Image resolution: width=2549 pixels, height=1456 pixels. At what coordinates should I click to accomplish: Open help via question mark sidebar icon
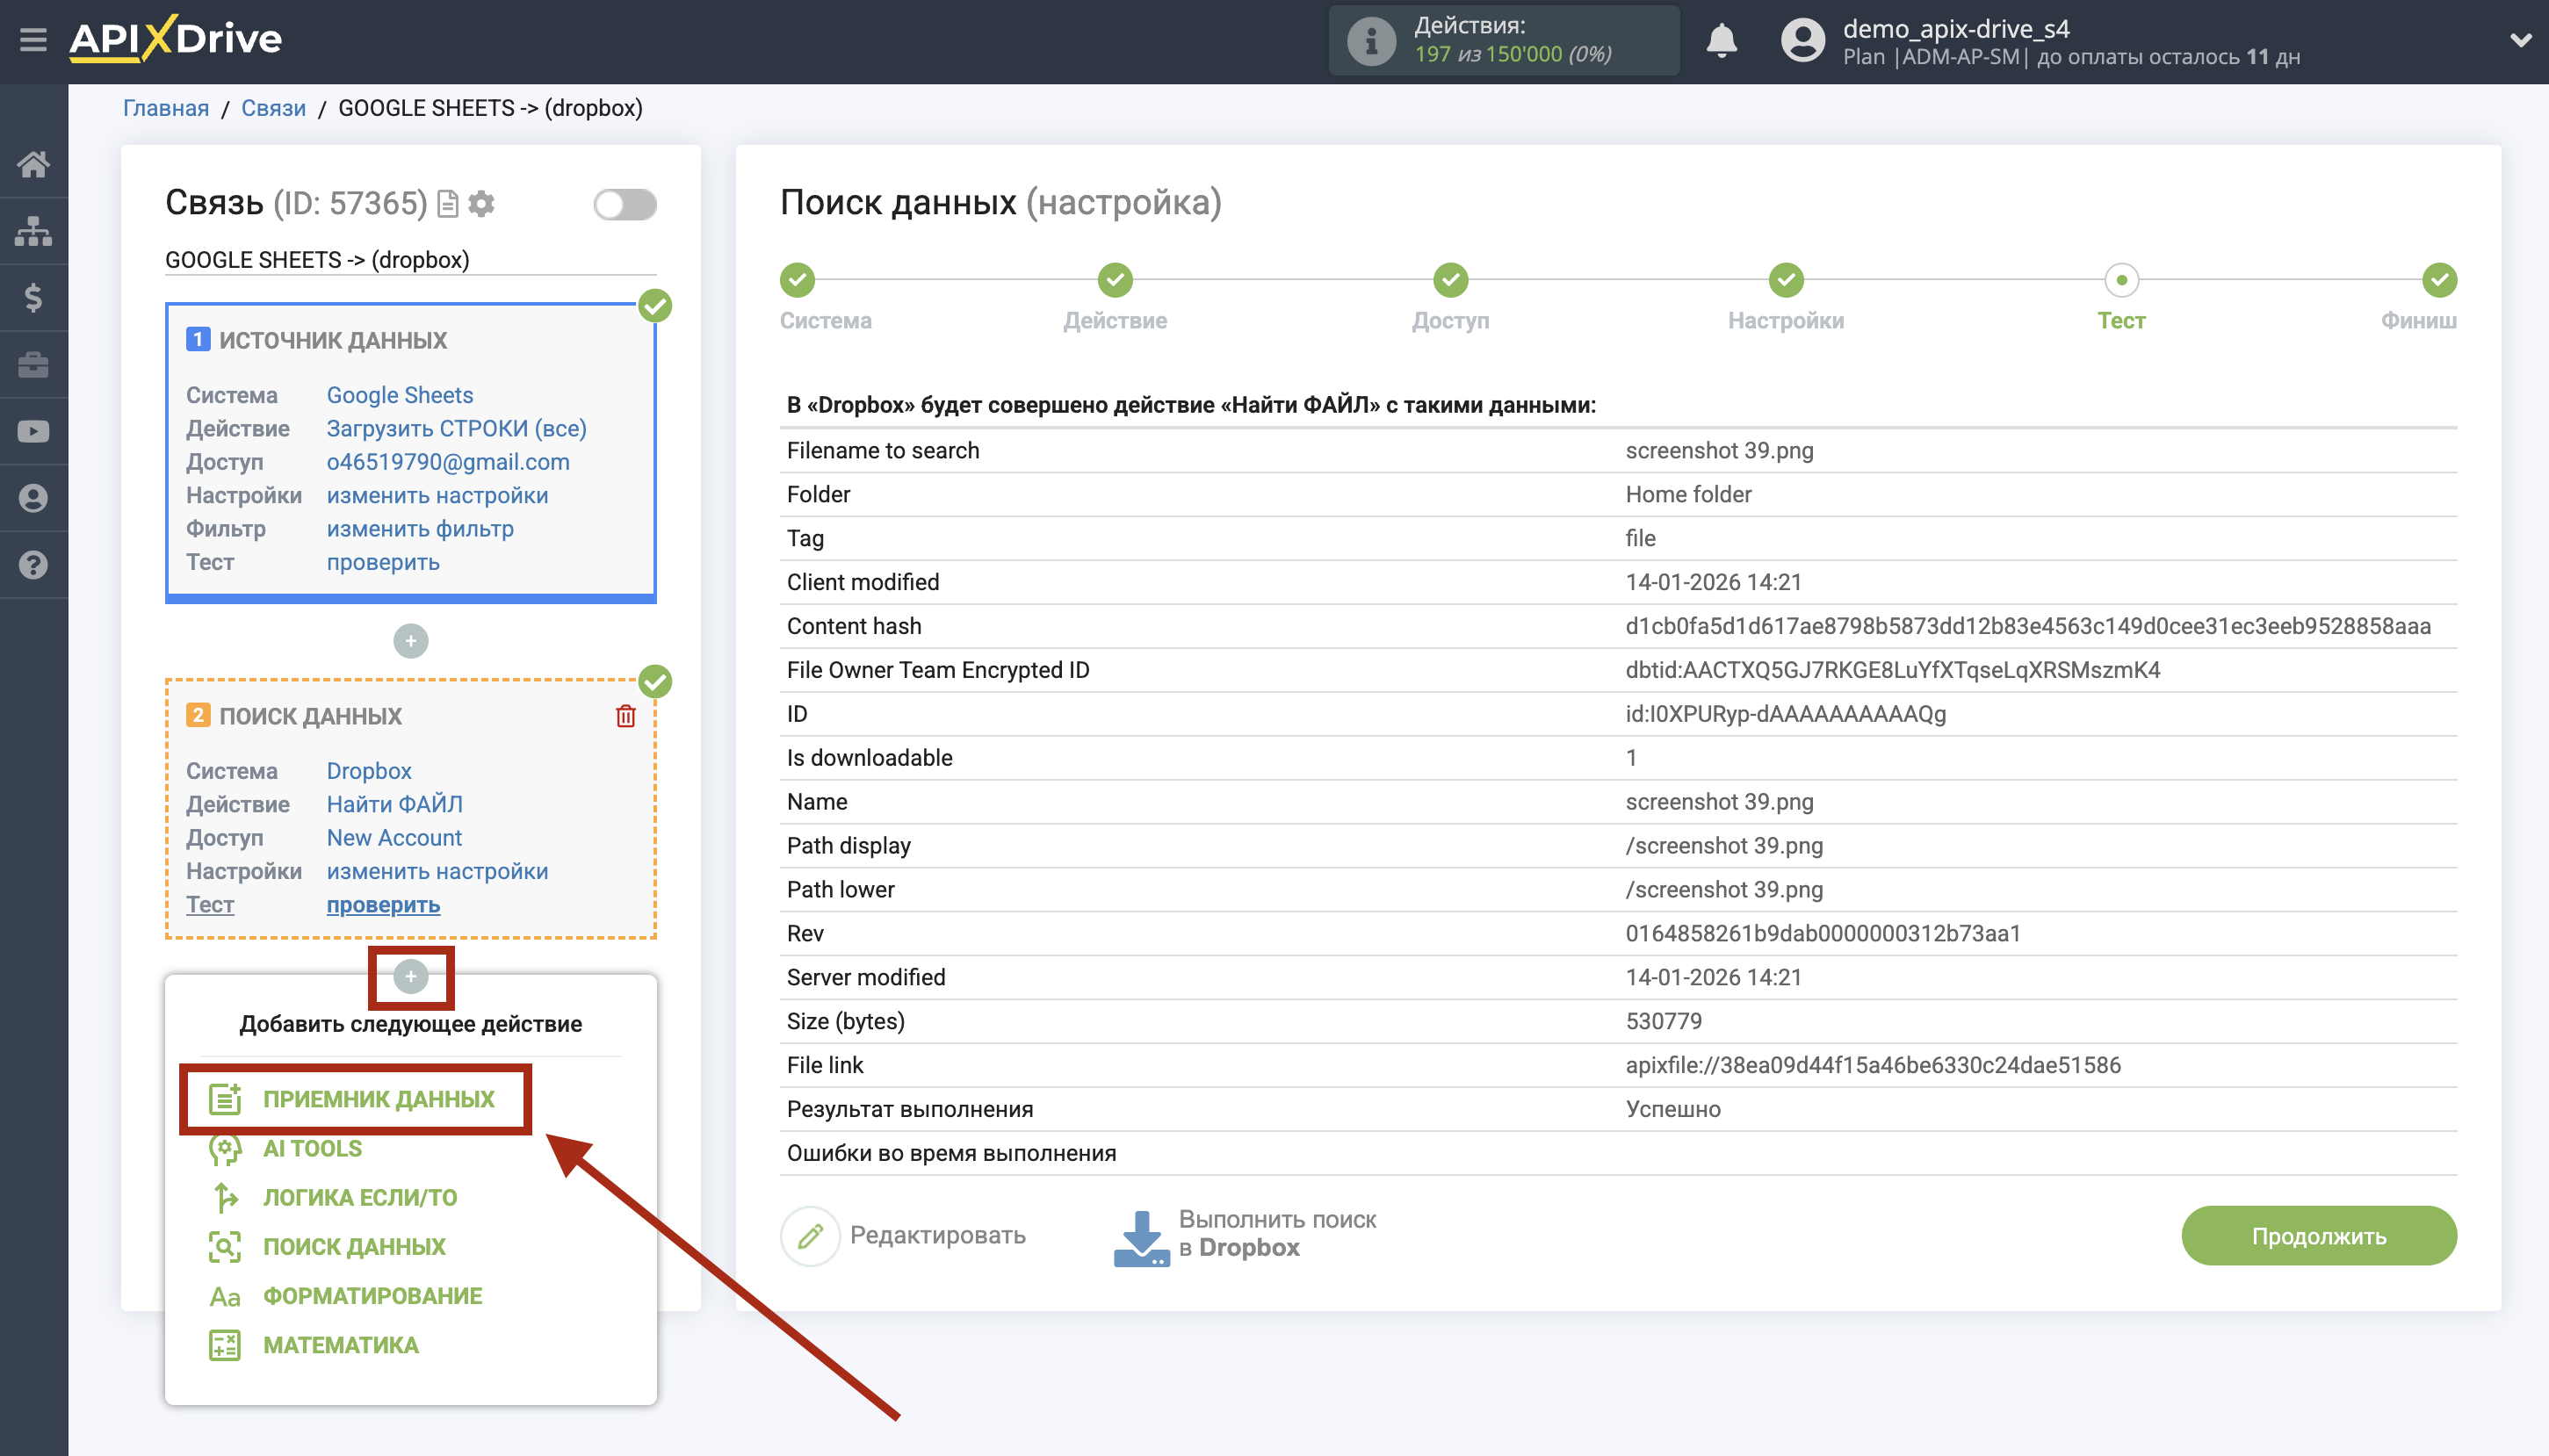[35, 565]
